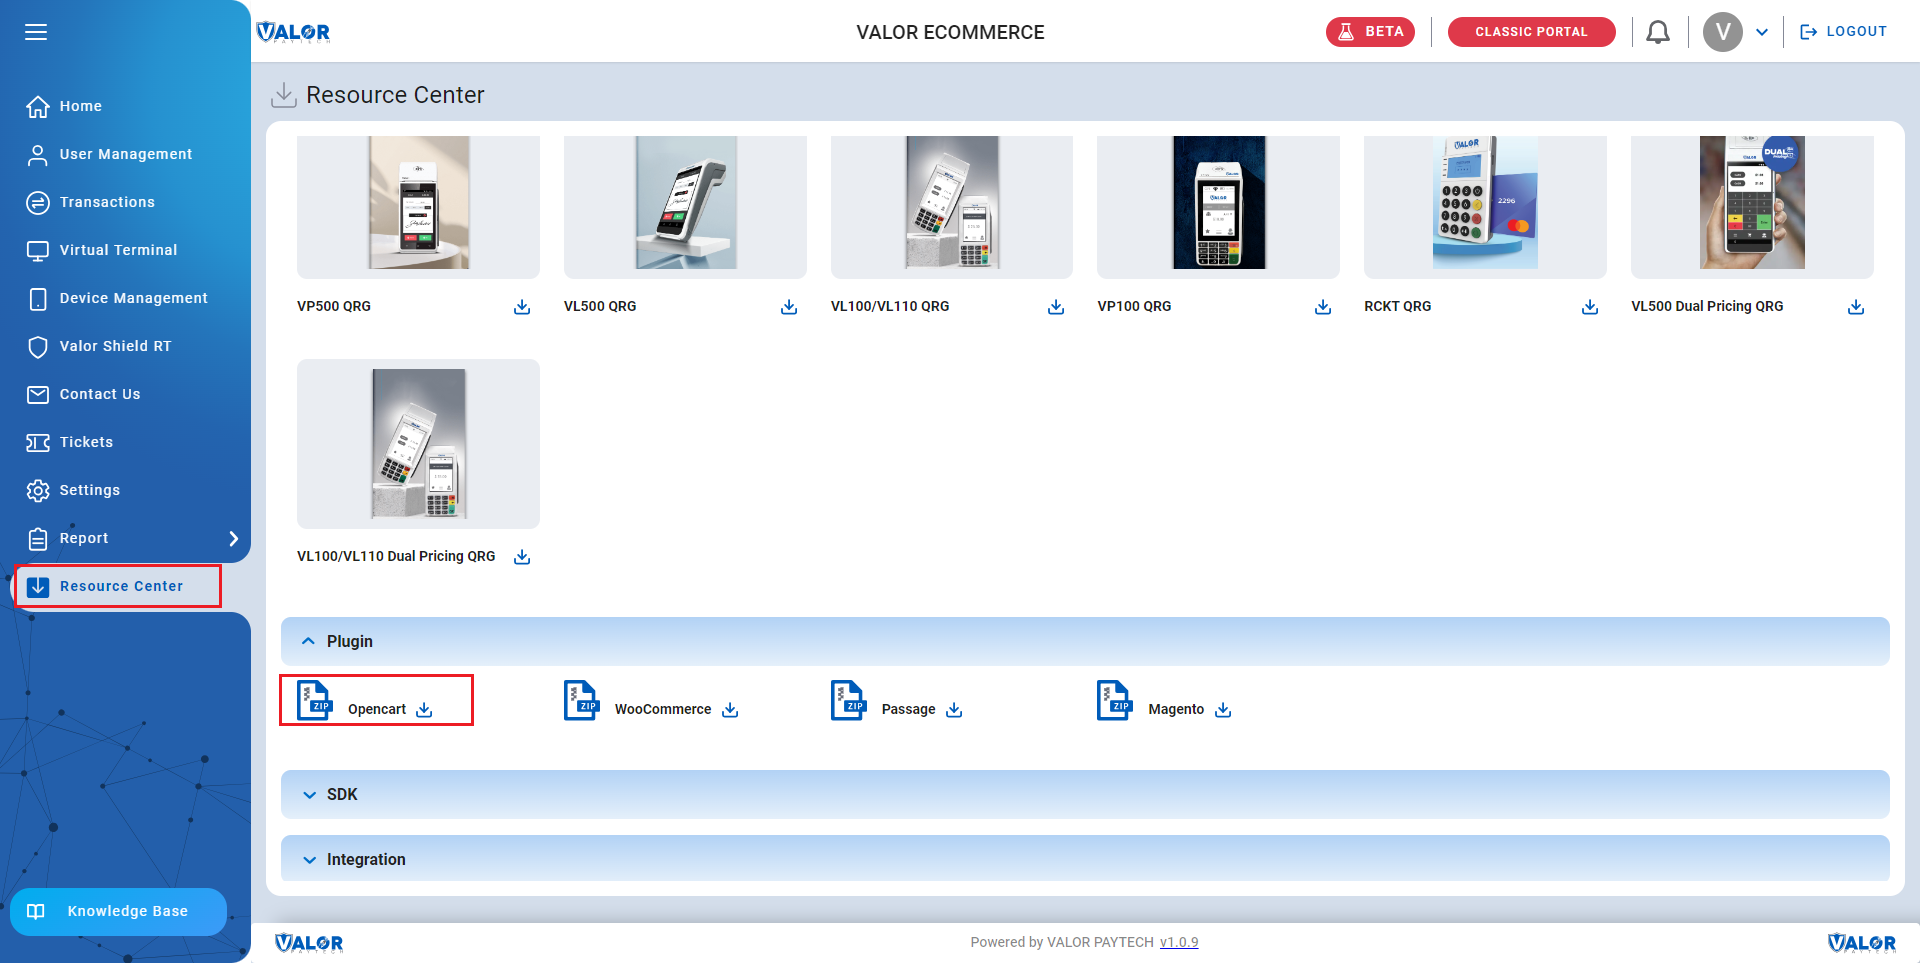Click the Contact Us envelope icon

coord(38,394)
